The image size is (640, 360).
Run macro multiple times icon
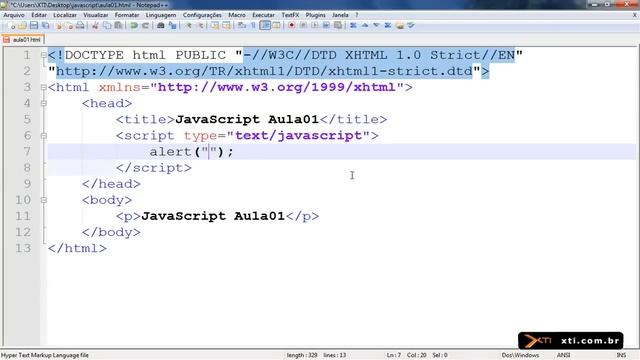326,25
